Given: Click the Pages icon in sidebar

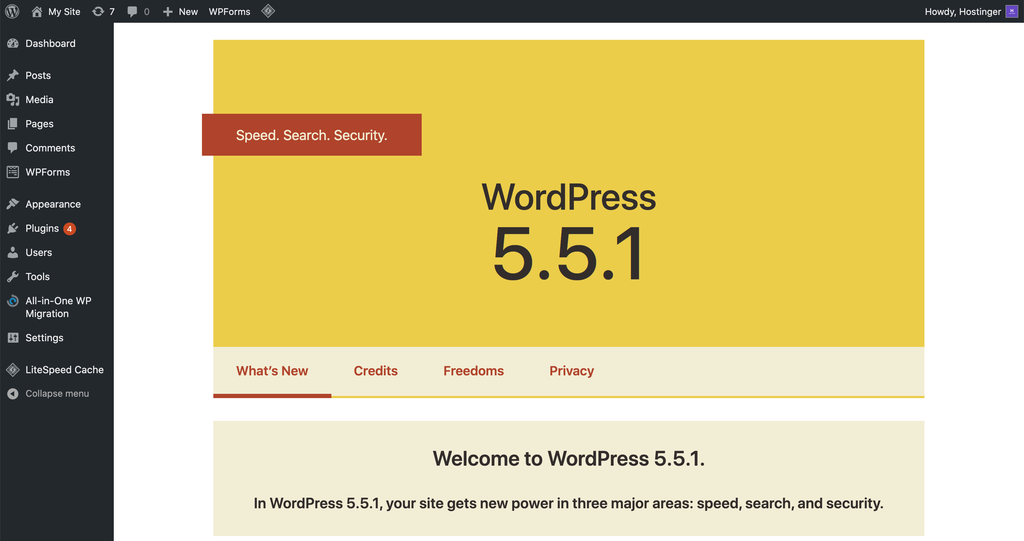Looking at the screenshot, I should [12, 123].
